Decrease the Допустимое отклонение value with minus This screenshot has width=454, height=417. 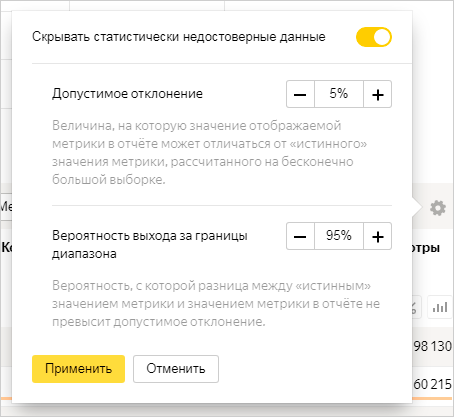(300, 94)
